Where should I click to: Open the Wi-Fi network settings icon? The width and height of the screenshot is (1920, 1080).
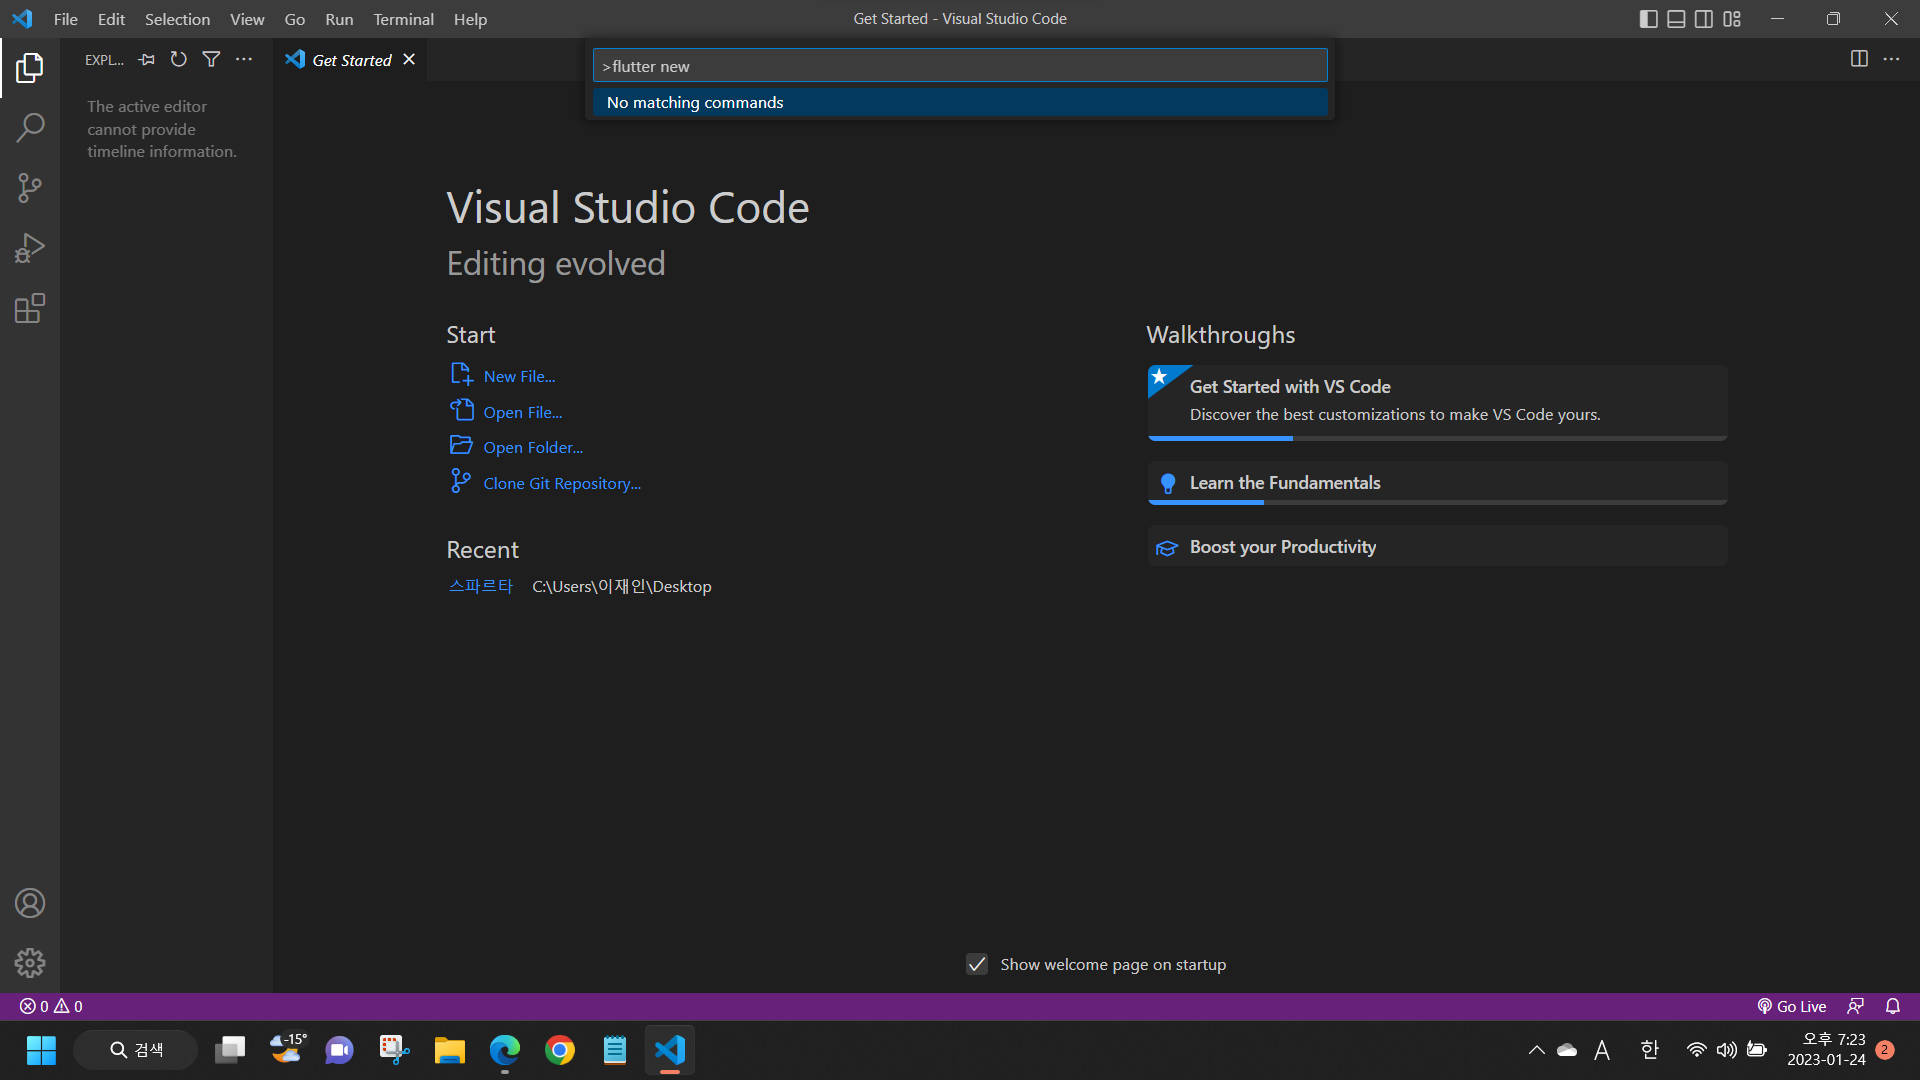[x=1696, y=1050]
